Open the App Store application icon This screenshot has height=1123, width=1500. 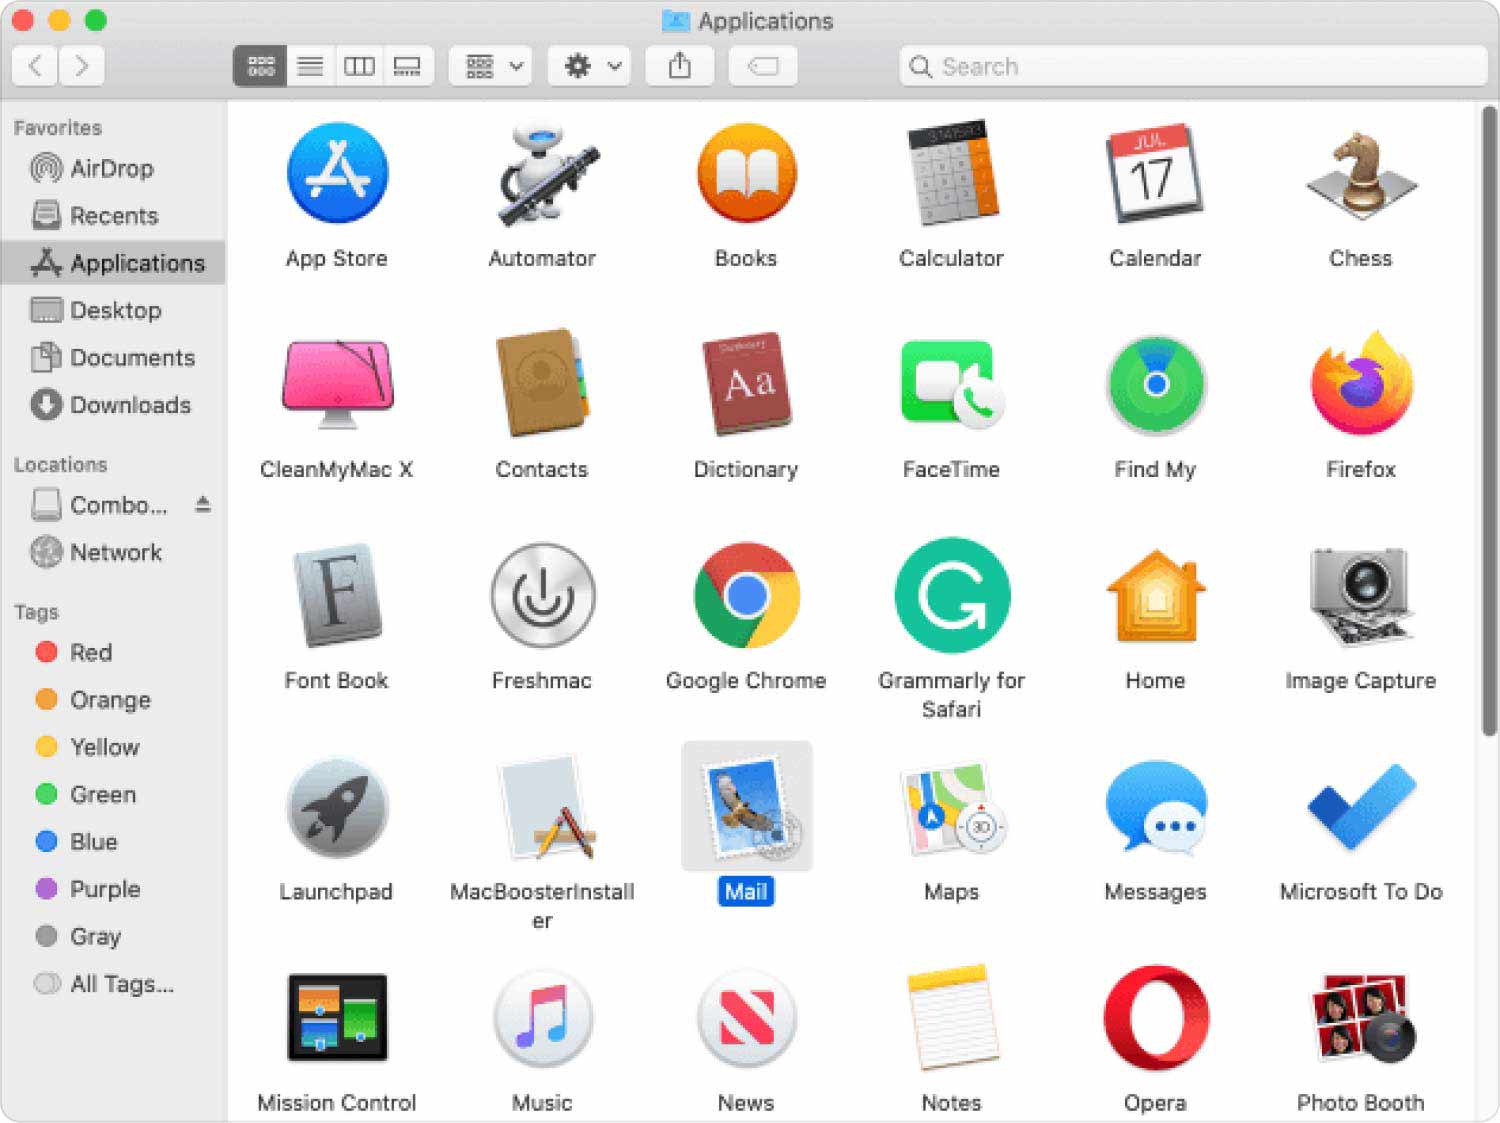pyautogui.click(x=337, y=173)
